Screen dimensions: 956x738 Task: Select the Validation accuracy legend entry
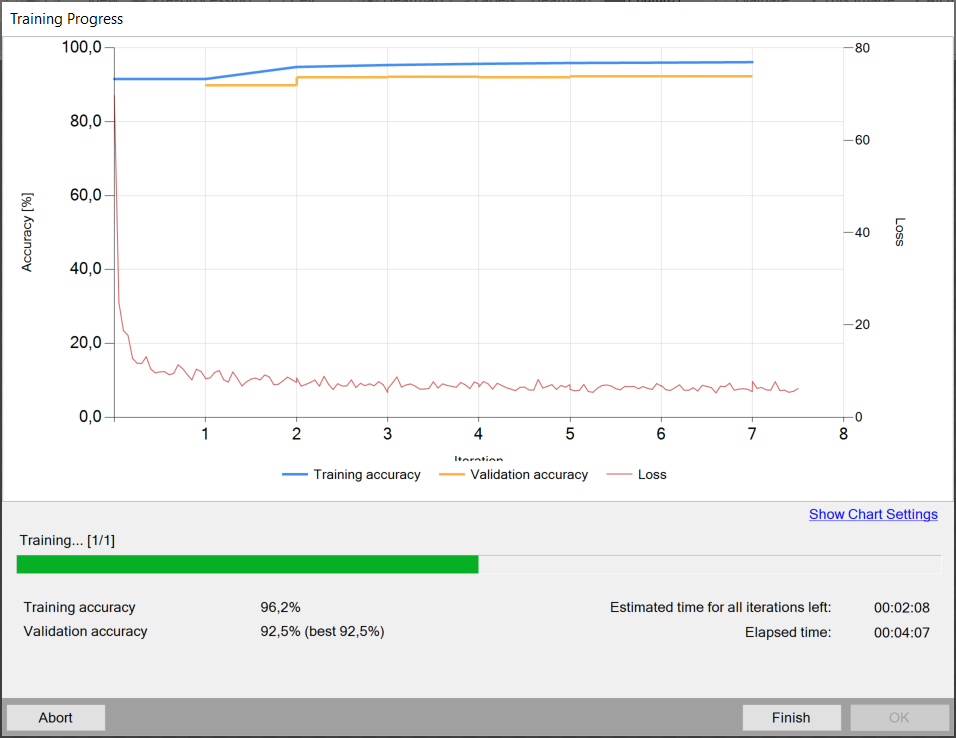point(529,474)
